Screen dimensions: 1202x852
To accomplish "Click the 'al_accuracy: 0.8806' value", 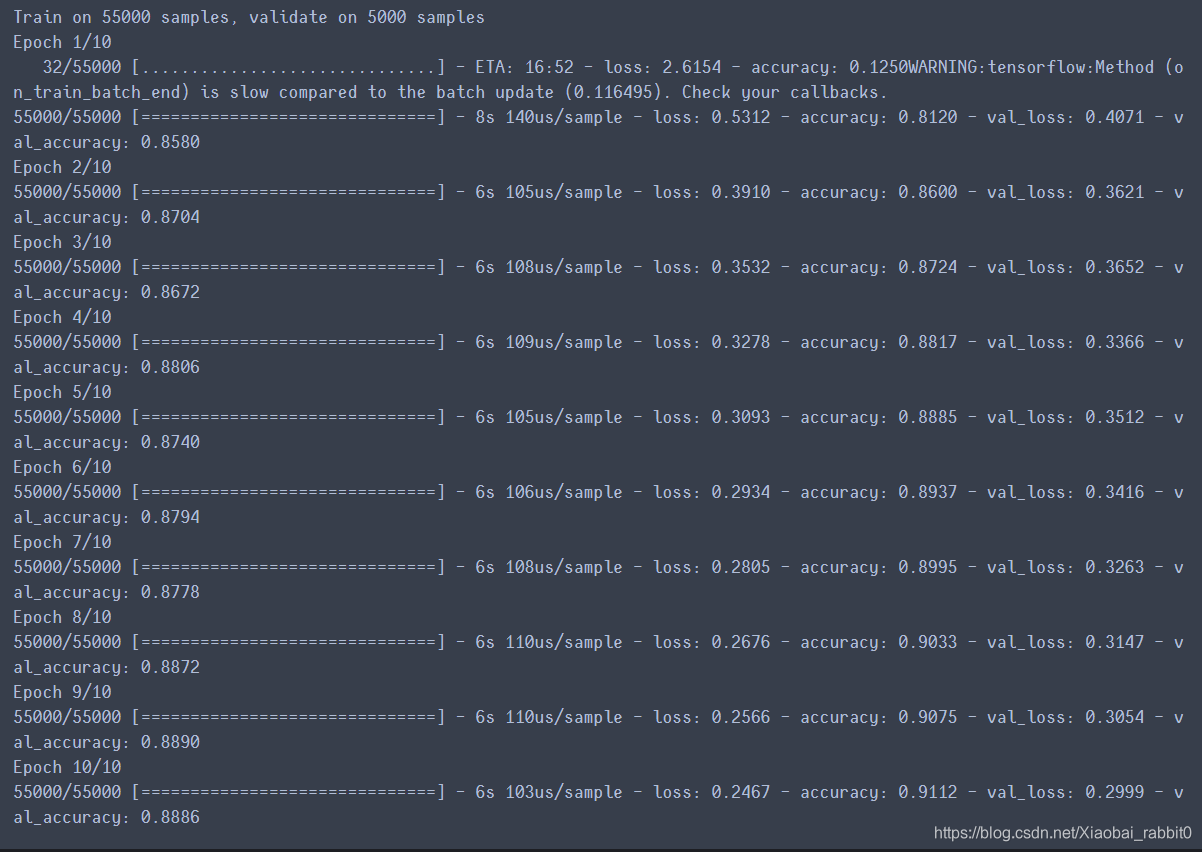I will (106, 367).
